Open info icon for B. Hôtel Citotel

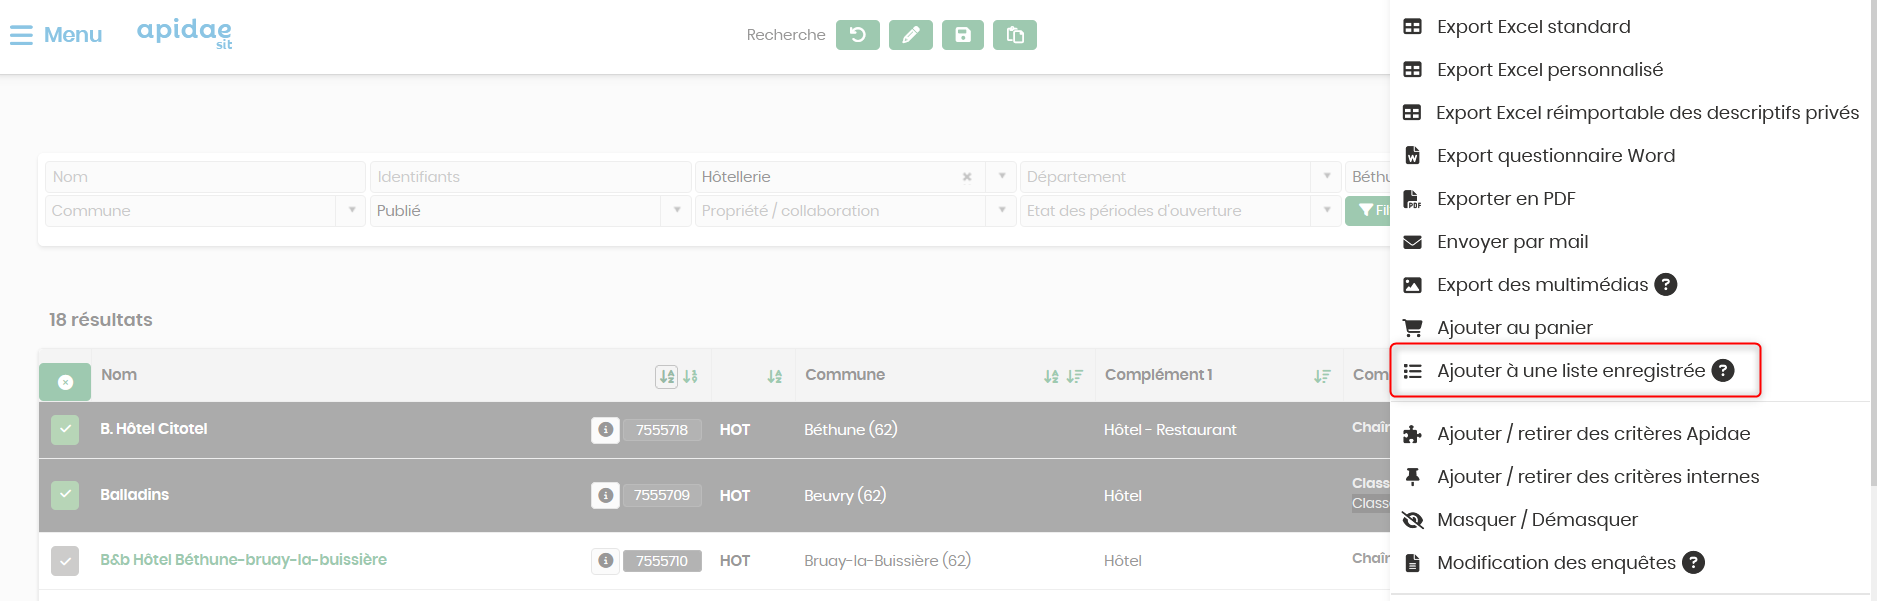pos(605,430)
